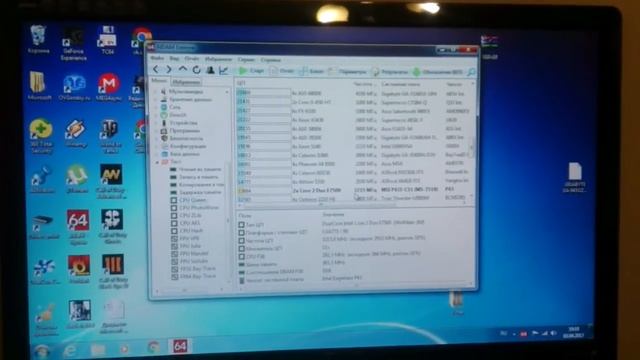640x360 pixels.
Task: Click the MEGAsync desktop icon
Action: coord(108,87)
